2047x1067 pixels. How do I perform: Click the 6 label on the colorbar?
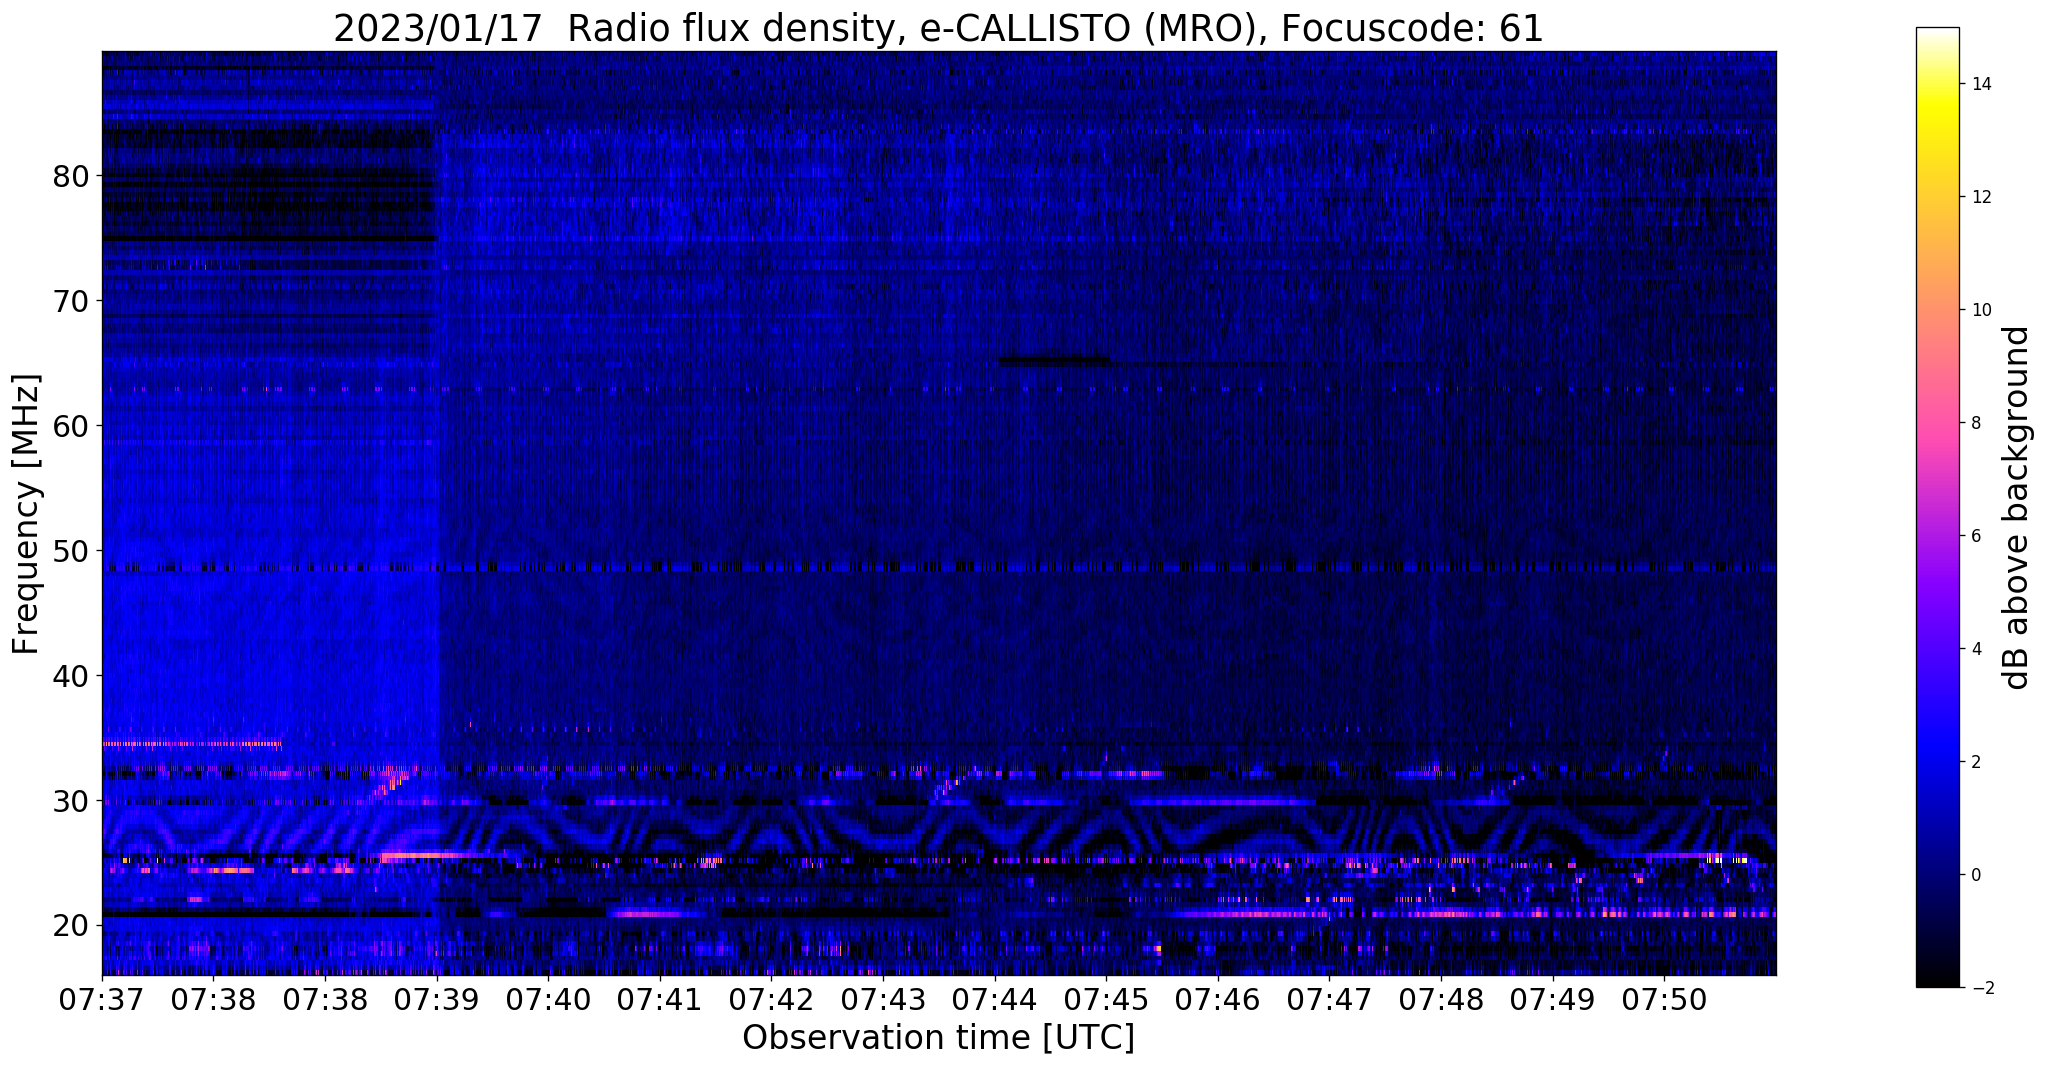tap(1976, 536)
